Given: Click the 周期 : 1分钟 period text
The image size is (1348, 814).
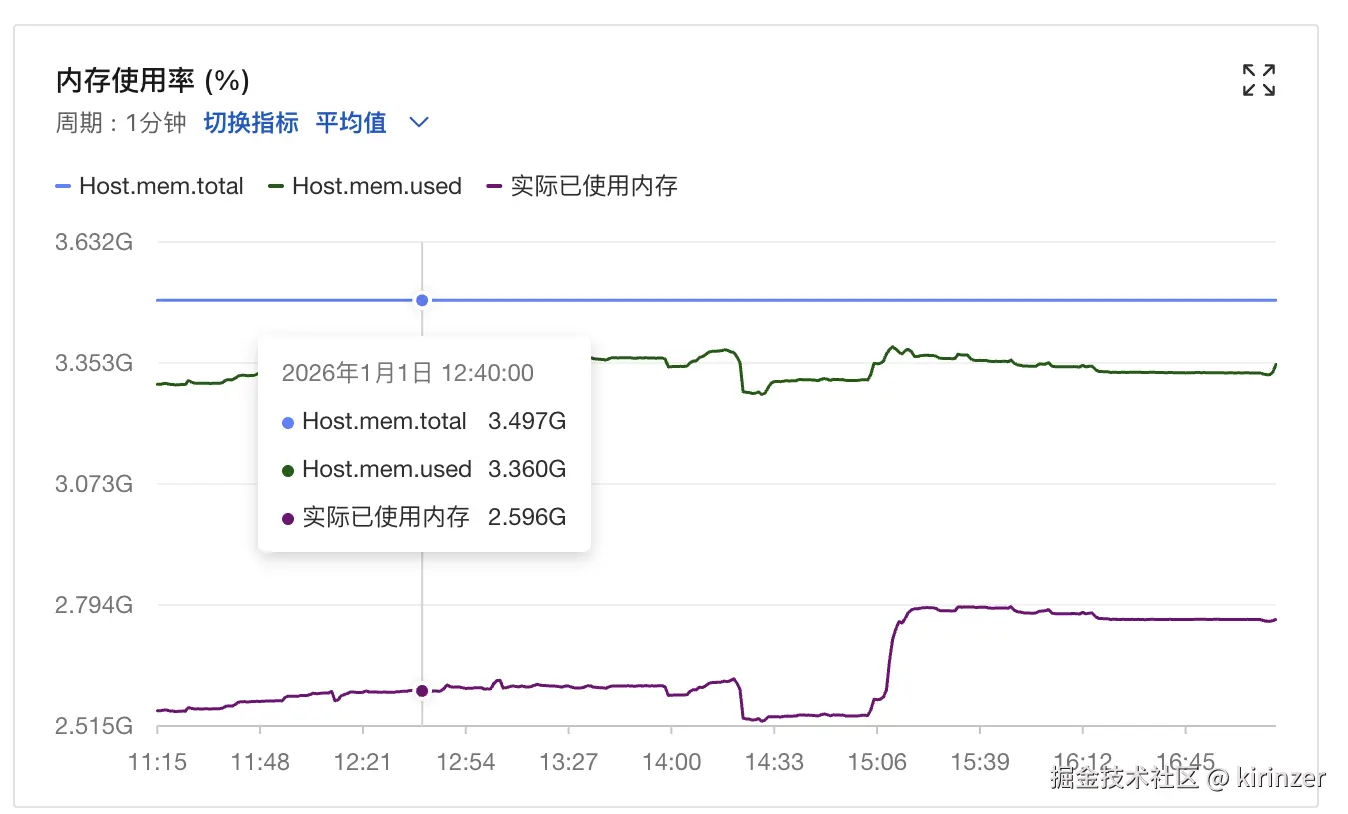Looking at the screenshot, I should point(121,122).
